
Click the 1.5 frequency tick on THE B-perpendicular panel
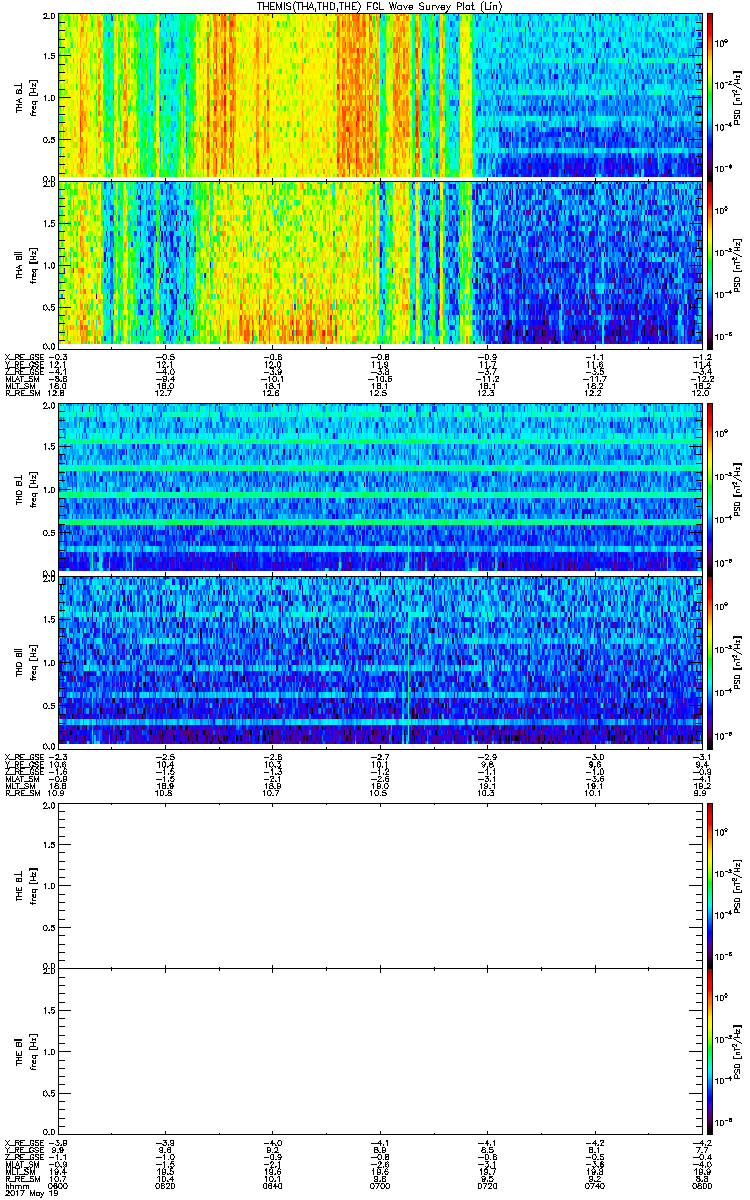pyautogui.click(x=49, y=845)
